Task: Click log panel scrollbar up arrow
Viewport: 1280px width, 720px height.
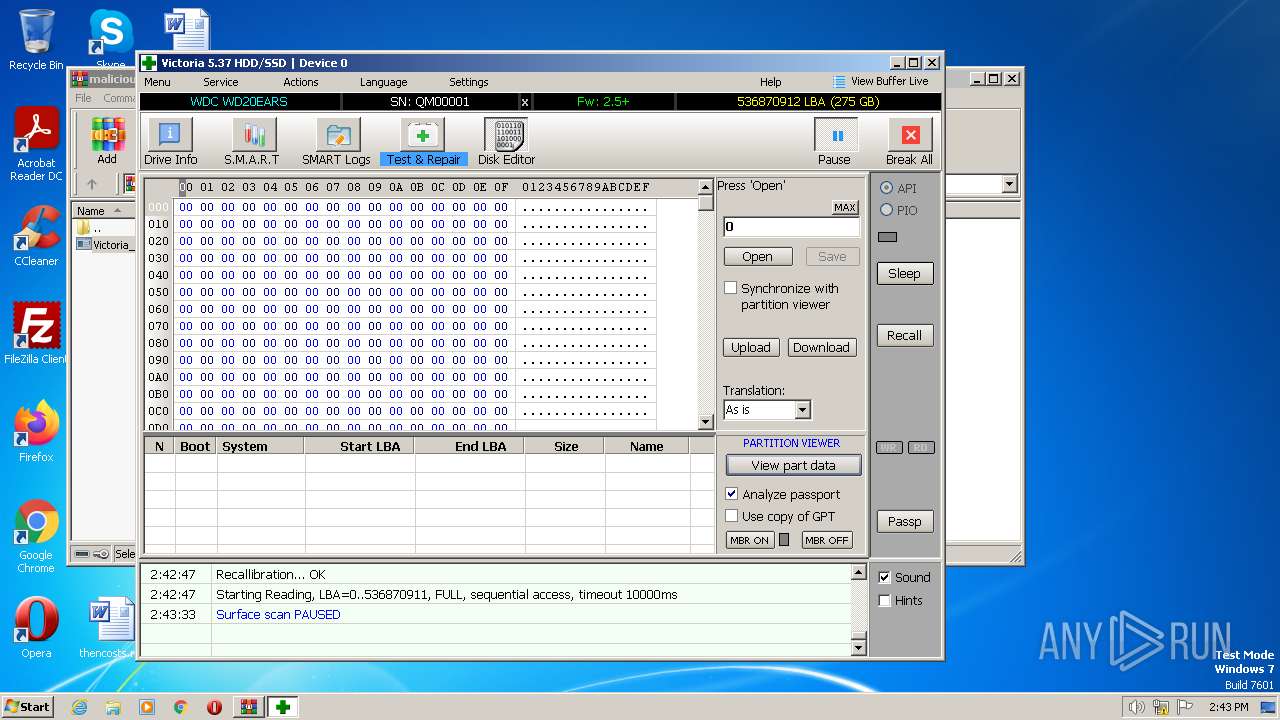Action: [x=858, y=573]
